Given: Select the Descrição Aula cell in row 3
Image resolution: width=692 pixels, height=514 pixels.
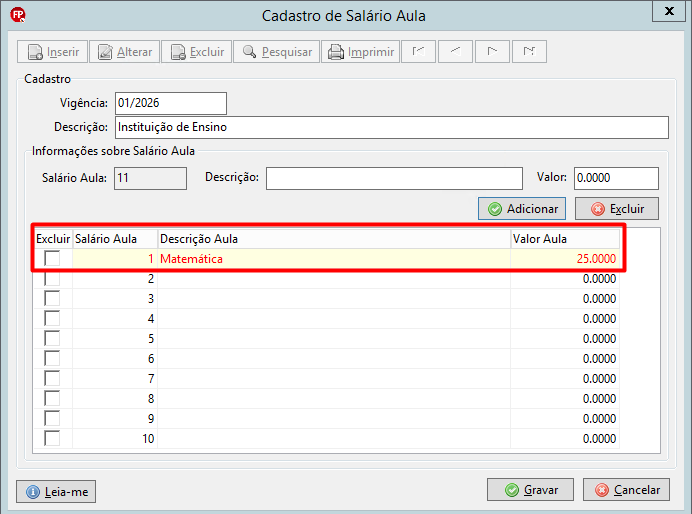Looking at the screenshot, I should 334,299.
